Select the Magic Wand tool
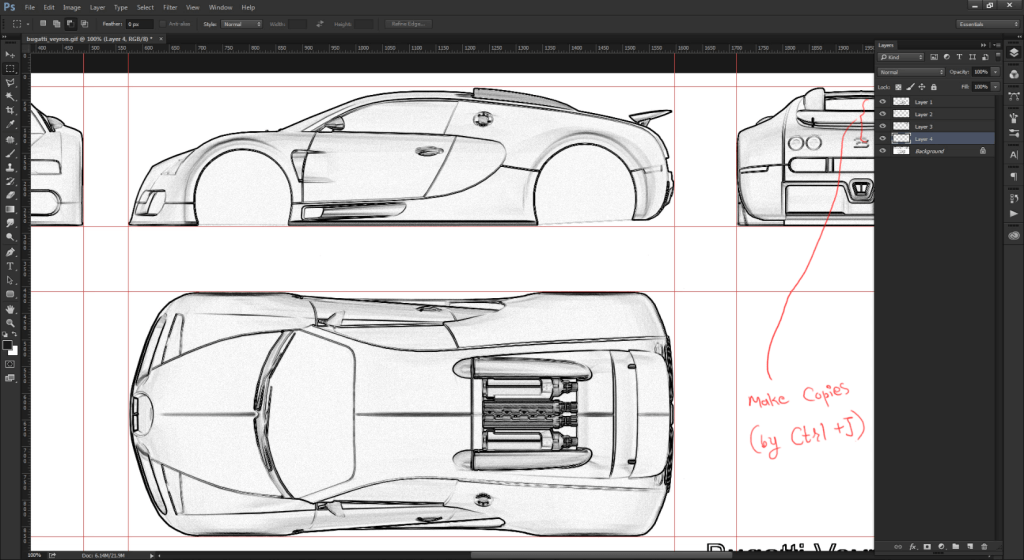 click(x=10, y=97)
